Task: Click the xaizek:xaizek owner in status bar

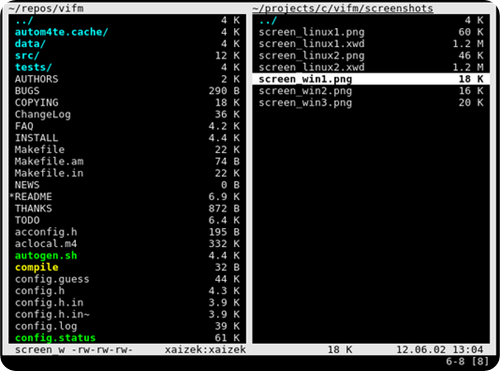Action: coord(205,350)
